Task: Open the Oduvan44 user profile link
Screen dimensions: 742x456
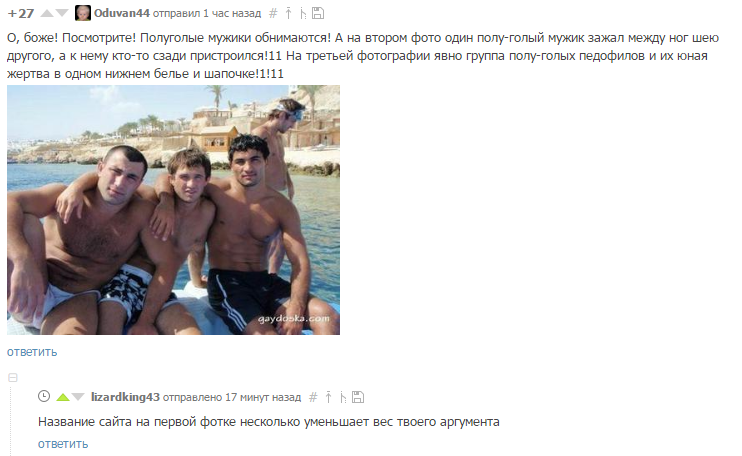Action: tap(122, 13)
